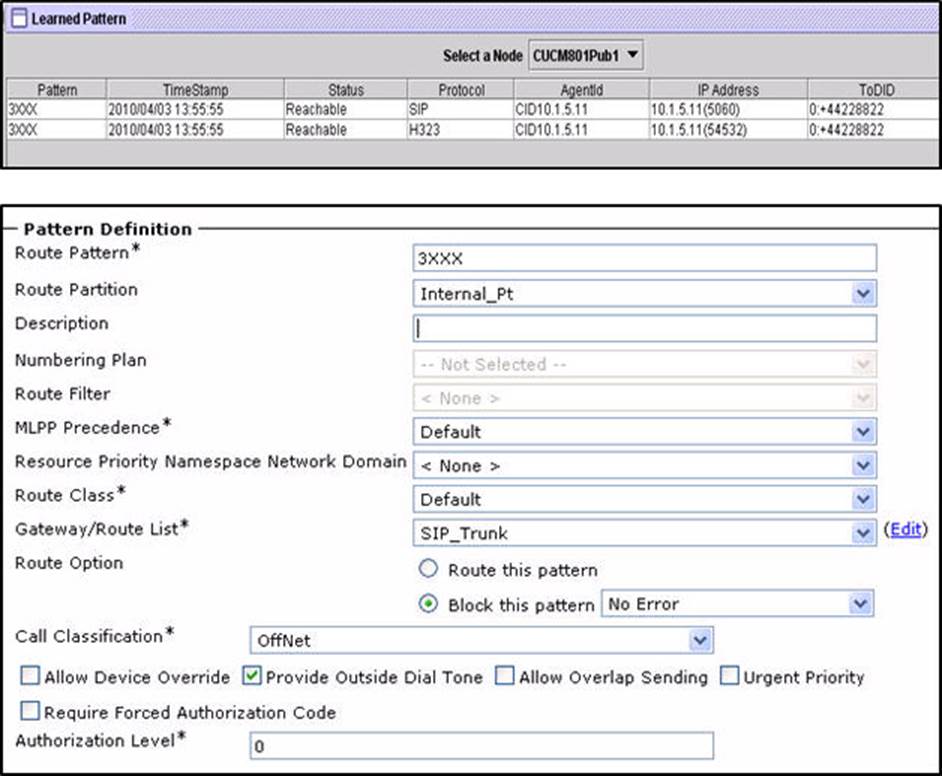Click inside the Route Pattern field
The height and width of the screenshot is (776, 942).
tap(644, 258)
